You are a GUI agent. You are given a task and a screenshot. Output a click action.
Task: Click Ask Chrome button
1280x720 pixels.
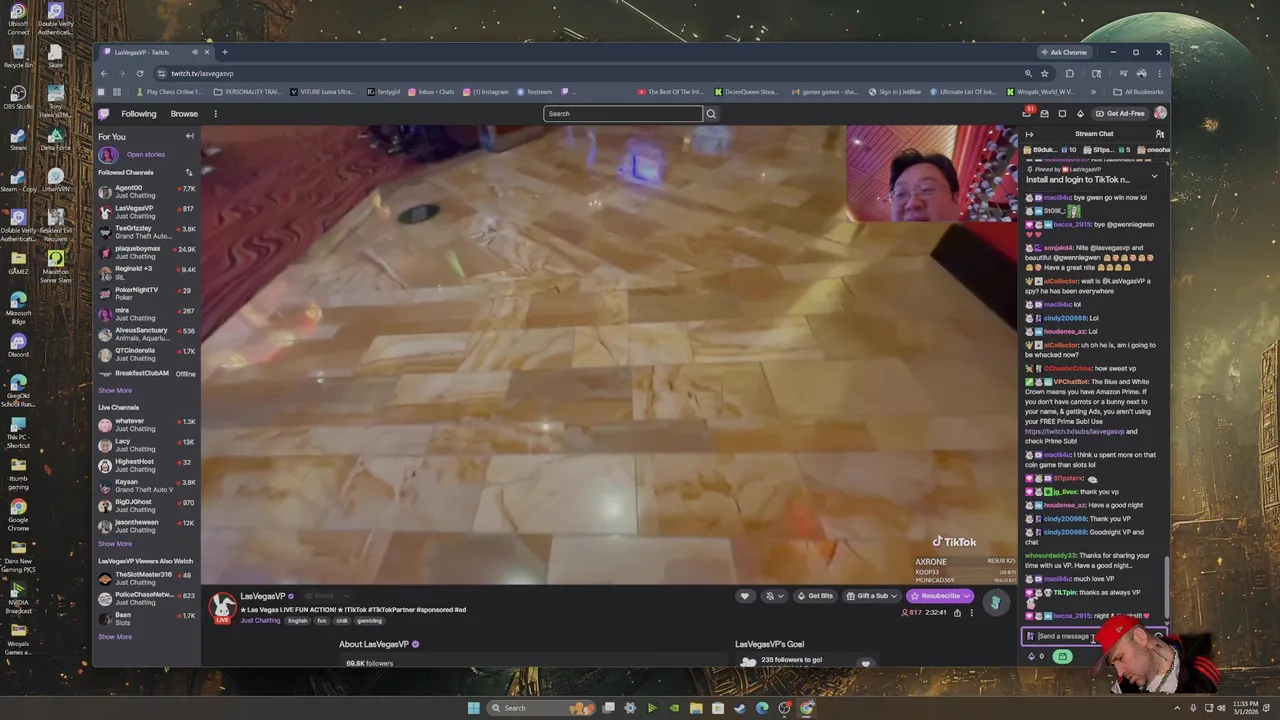[1064, 52]
